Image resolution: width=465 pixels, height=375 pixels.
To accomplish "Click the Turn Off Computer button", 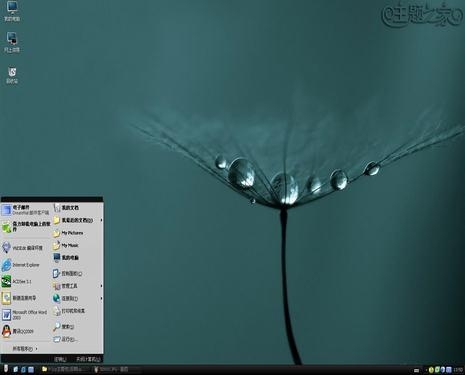I will [x=88, y=359].
